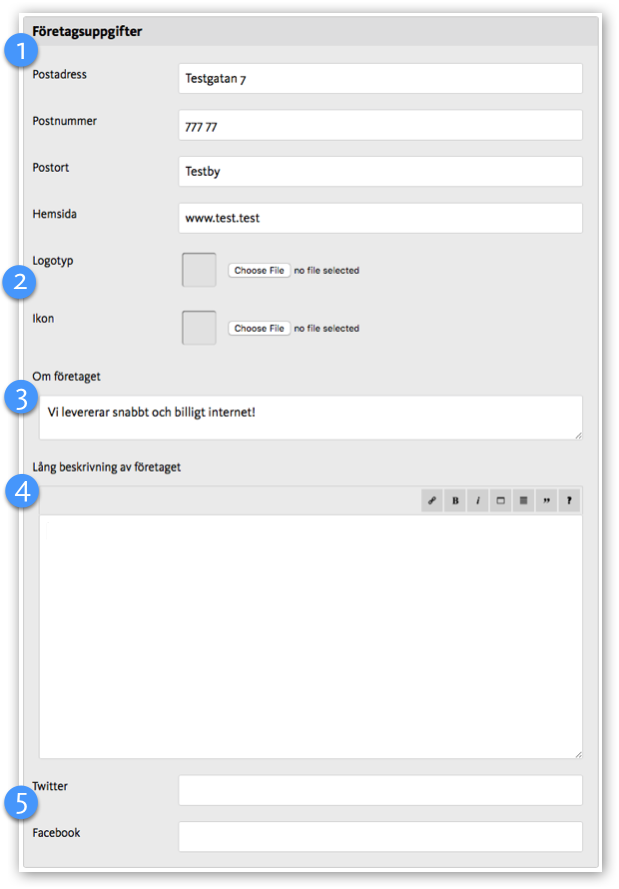Screen dimensions: 619x889
Task: Focus the Hemsida input field
Action: [380, 218]
